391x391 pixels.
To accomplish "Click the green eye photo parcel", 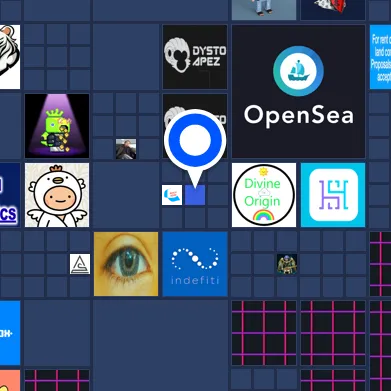I will [126, 264].
